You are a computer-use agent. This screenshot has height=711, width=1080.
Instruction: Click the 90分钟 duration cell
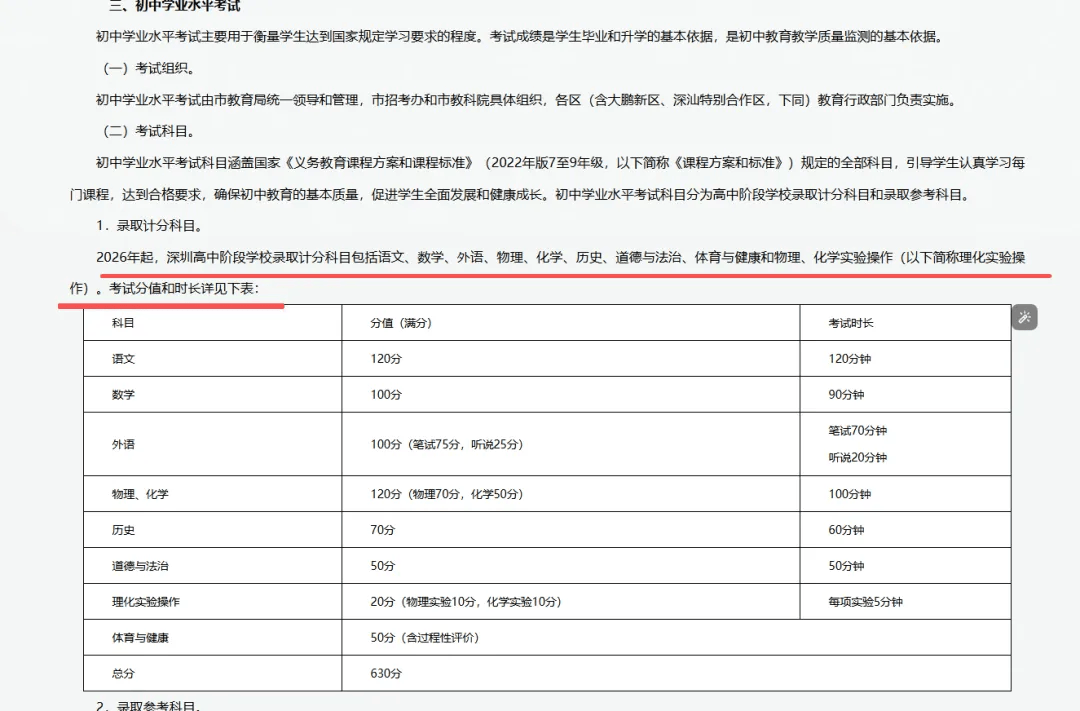point(905,394)
